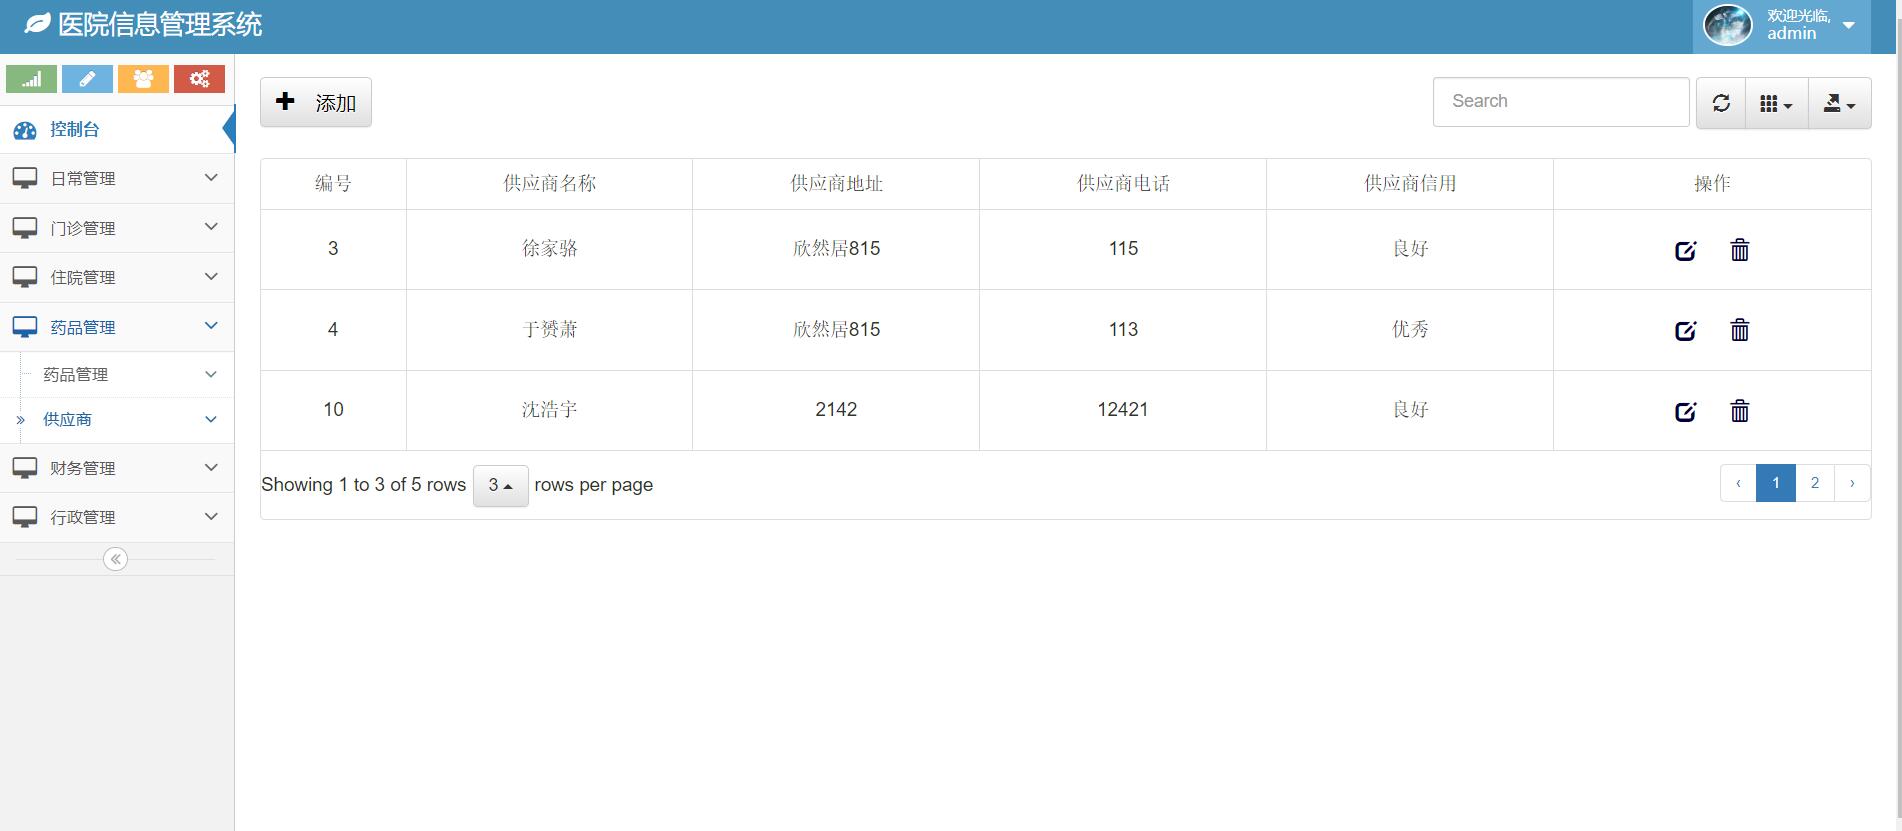The height and width of the screenshot is (831, 1902).
Task: Expand the 药品管理 submenu chevron
Action: pyautogui.click(x=211, y=374)
